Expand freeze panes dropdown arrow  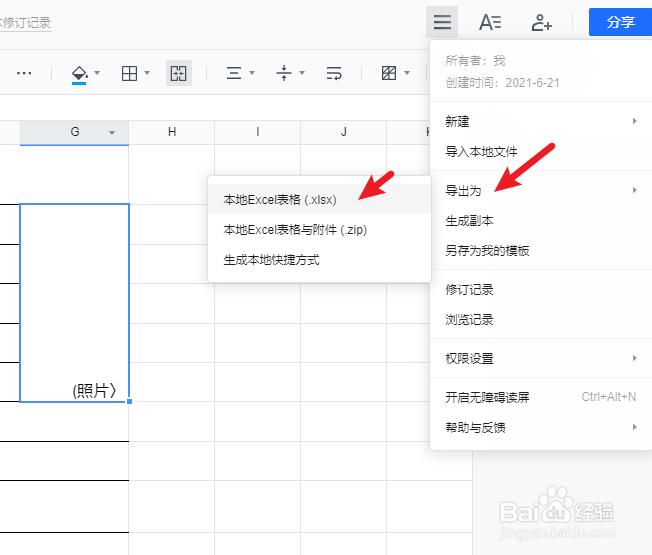click(x=408, y=73)
